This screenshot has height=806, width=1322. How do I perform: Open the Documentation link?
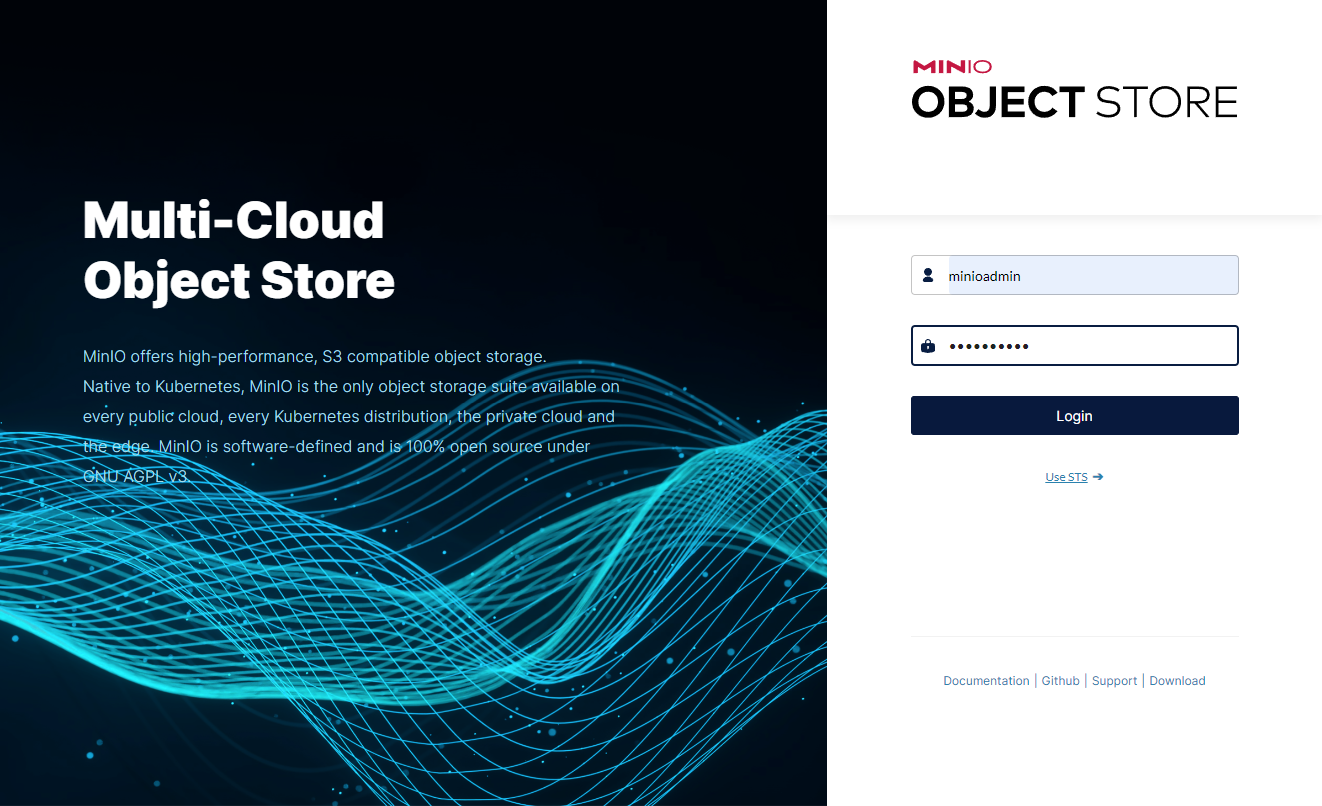[x=986, y=681]
